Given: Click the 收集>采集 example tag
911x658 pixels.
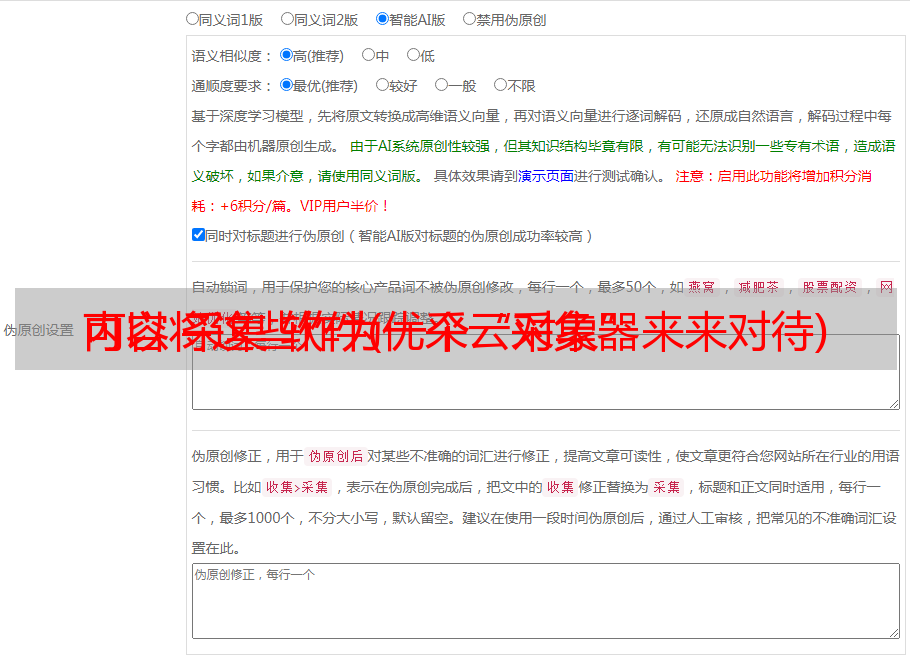Looking at the screenshot, I should point(297,487).
